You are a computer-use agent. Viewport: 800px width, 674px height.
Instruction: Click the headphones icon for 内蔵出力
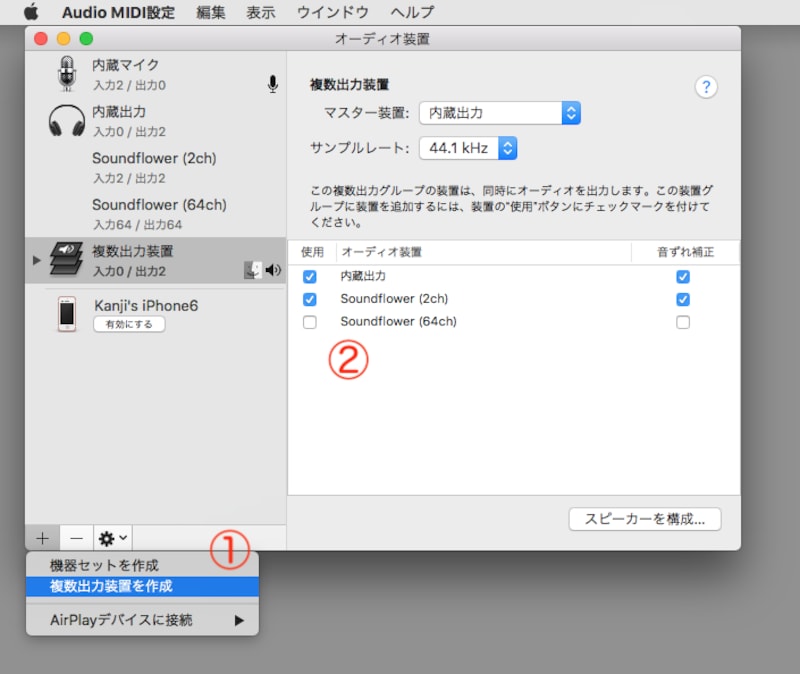point(65,120)
